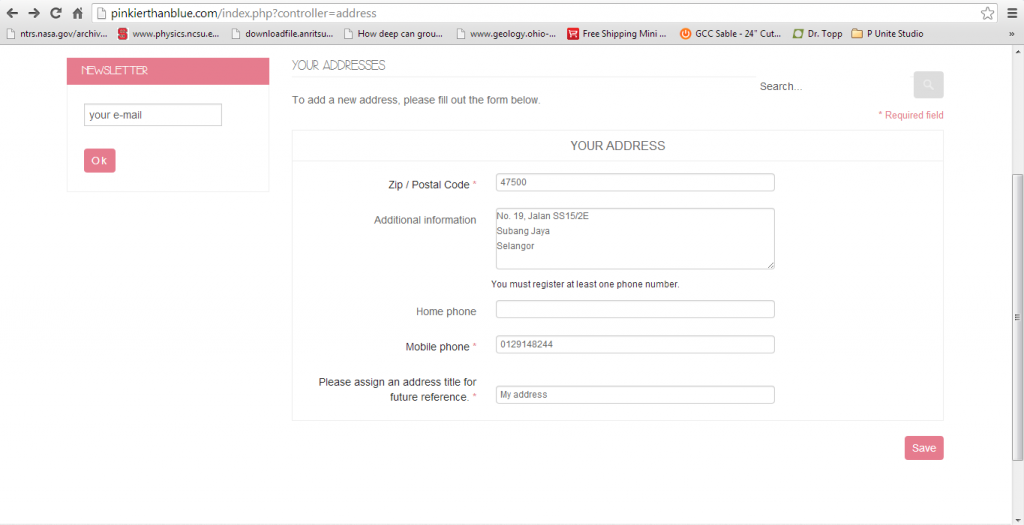Image resolution: width=1024 pixels, height=525 pixels.
Task: Focus the Zip / Postal Code field
Action: [635, 182]
